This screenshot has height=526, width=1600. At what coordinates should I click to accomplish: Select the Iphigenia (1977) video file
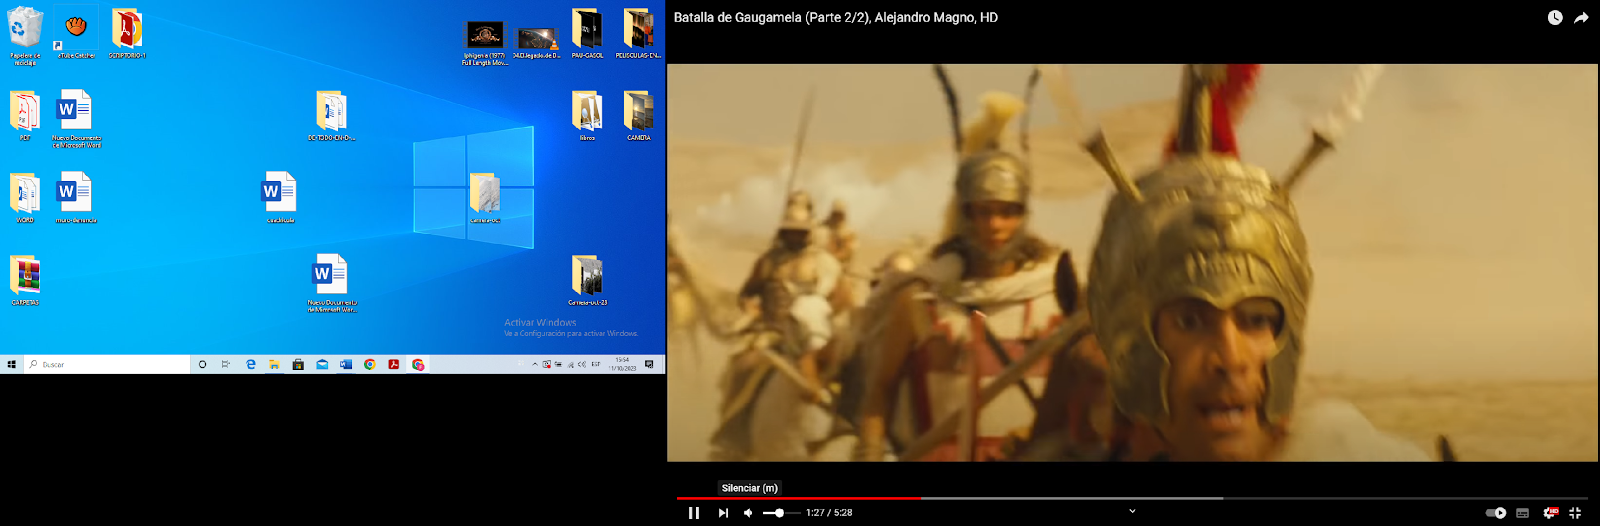[485, 43]
